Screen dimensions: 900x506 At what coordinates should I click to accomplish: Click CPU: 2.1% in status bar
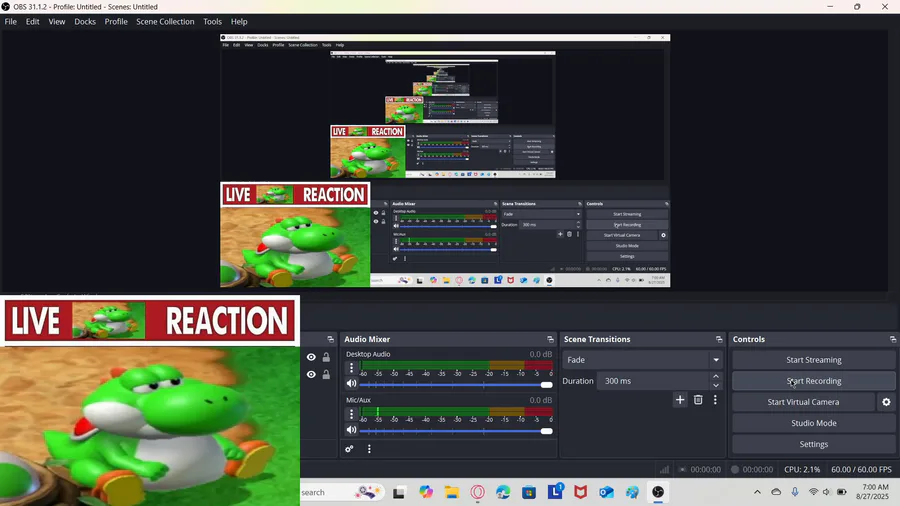802,469
